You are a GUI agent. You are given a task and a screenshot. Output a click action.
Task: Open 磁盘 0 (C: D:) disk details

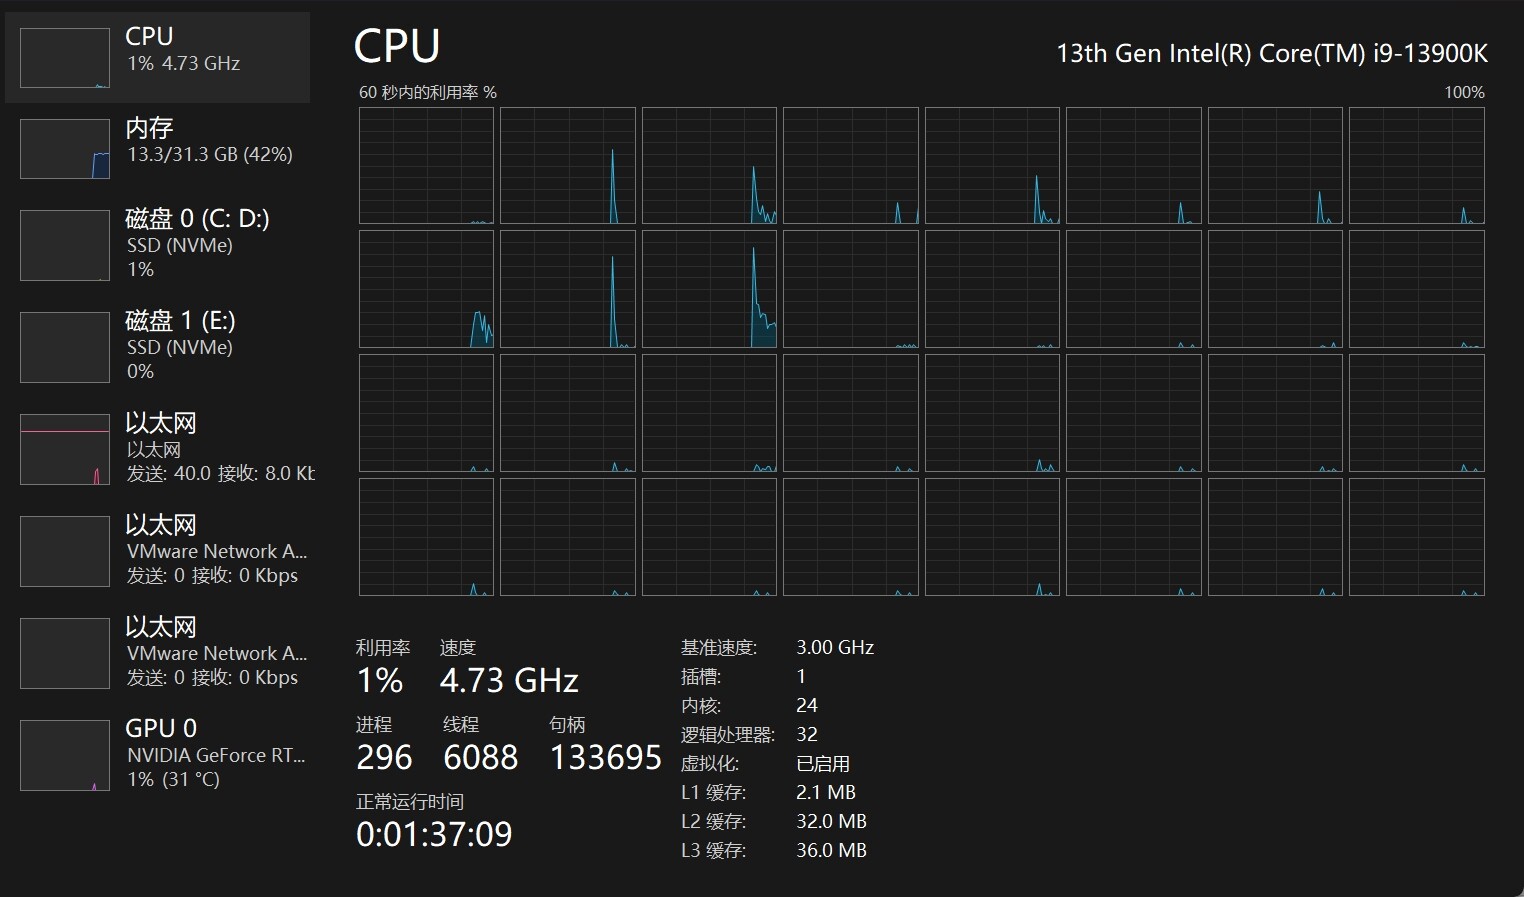click(x=157, y=245)
